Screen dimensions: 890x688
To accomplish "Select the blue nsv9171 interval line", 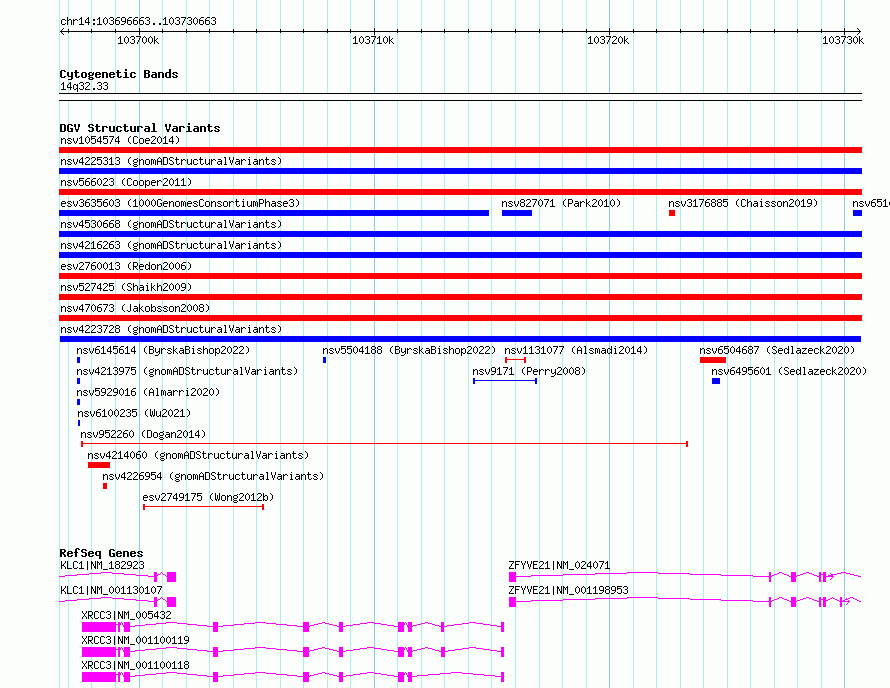I will click(x=505, y=381).
